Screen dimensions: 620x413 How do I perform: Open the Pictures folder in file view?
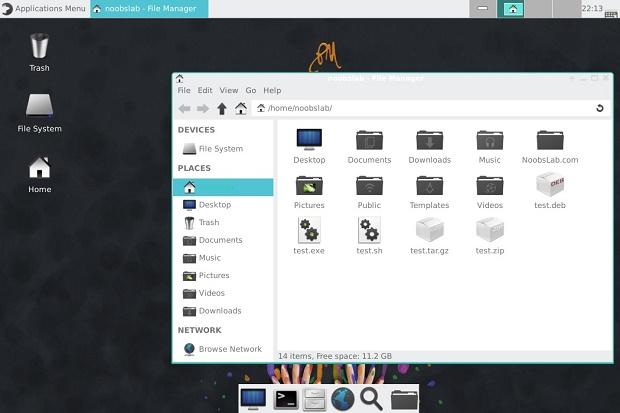point(309,191)
